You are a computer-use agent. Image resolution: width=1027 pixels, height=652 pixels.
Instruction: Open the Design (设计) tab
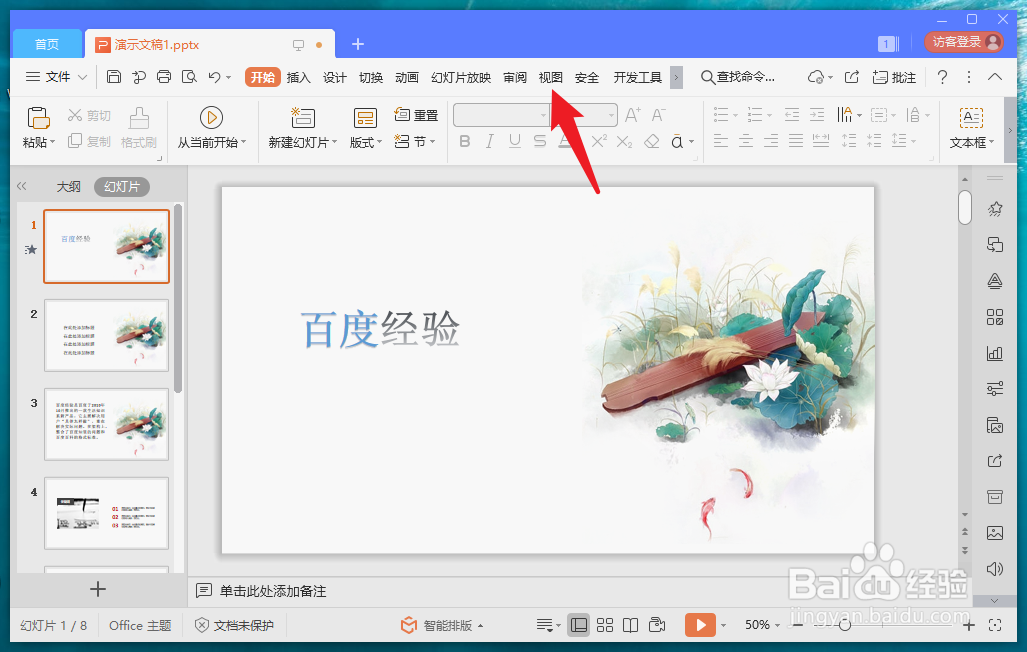click(334, 77)
